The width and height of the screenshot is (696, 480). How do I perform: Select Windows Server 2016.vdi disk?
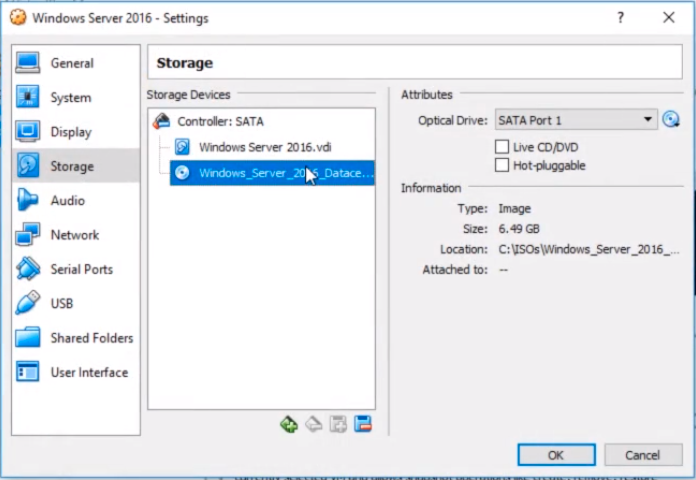click(x=272, y=147)
